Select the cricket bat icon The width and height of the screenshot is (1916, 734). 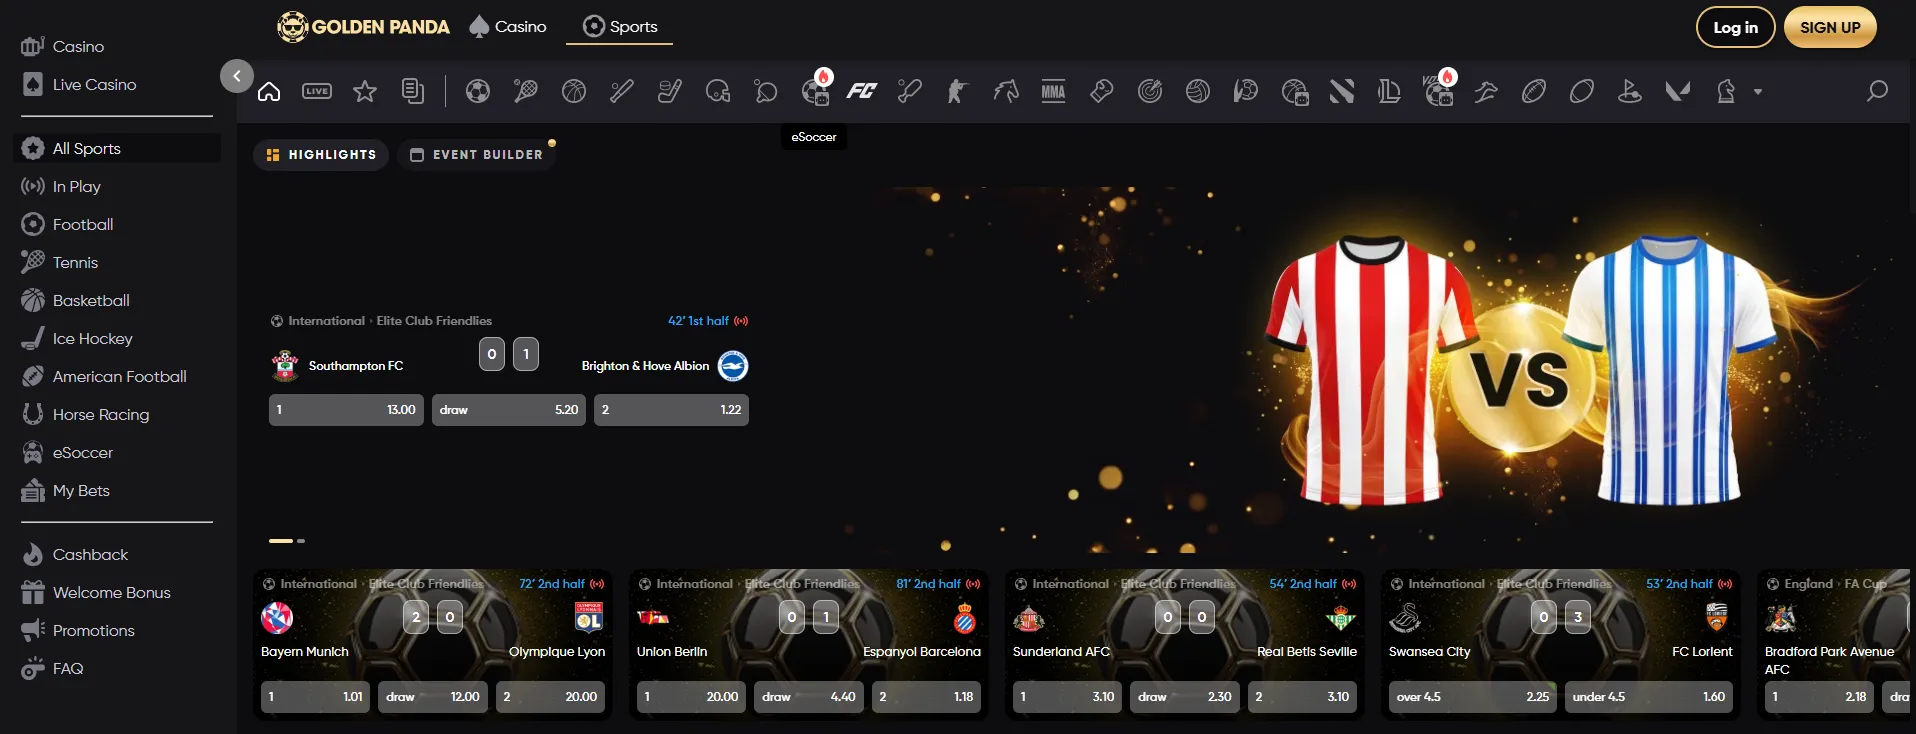[x=910, y=92]
